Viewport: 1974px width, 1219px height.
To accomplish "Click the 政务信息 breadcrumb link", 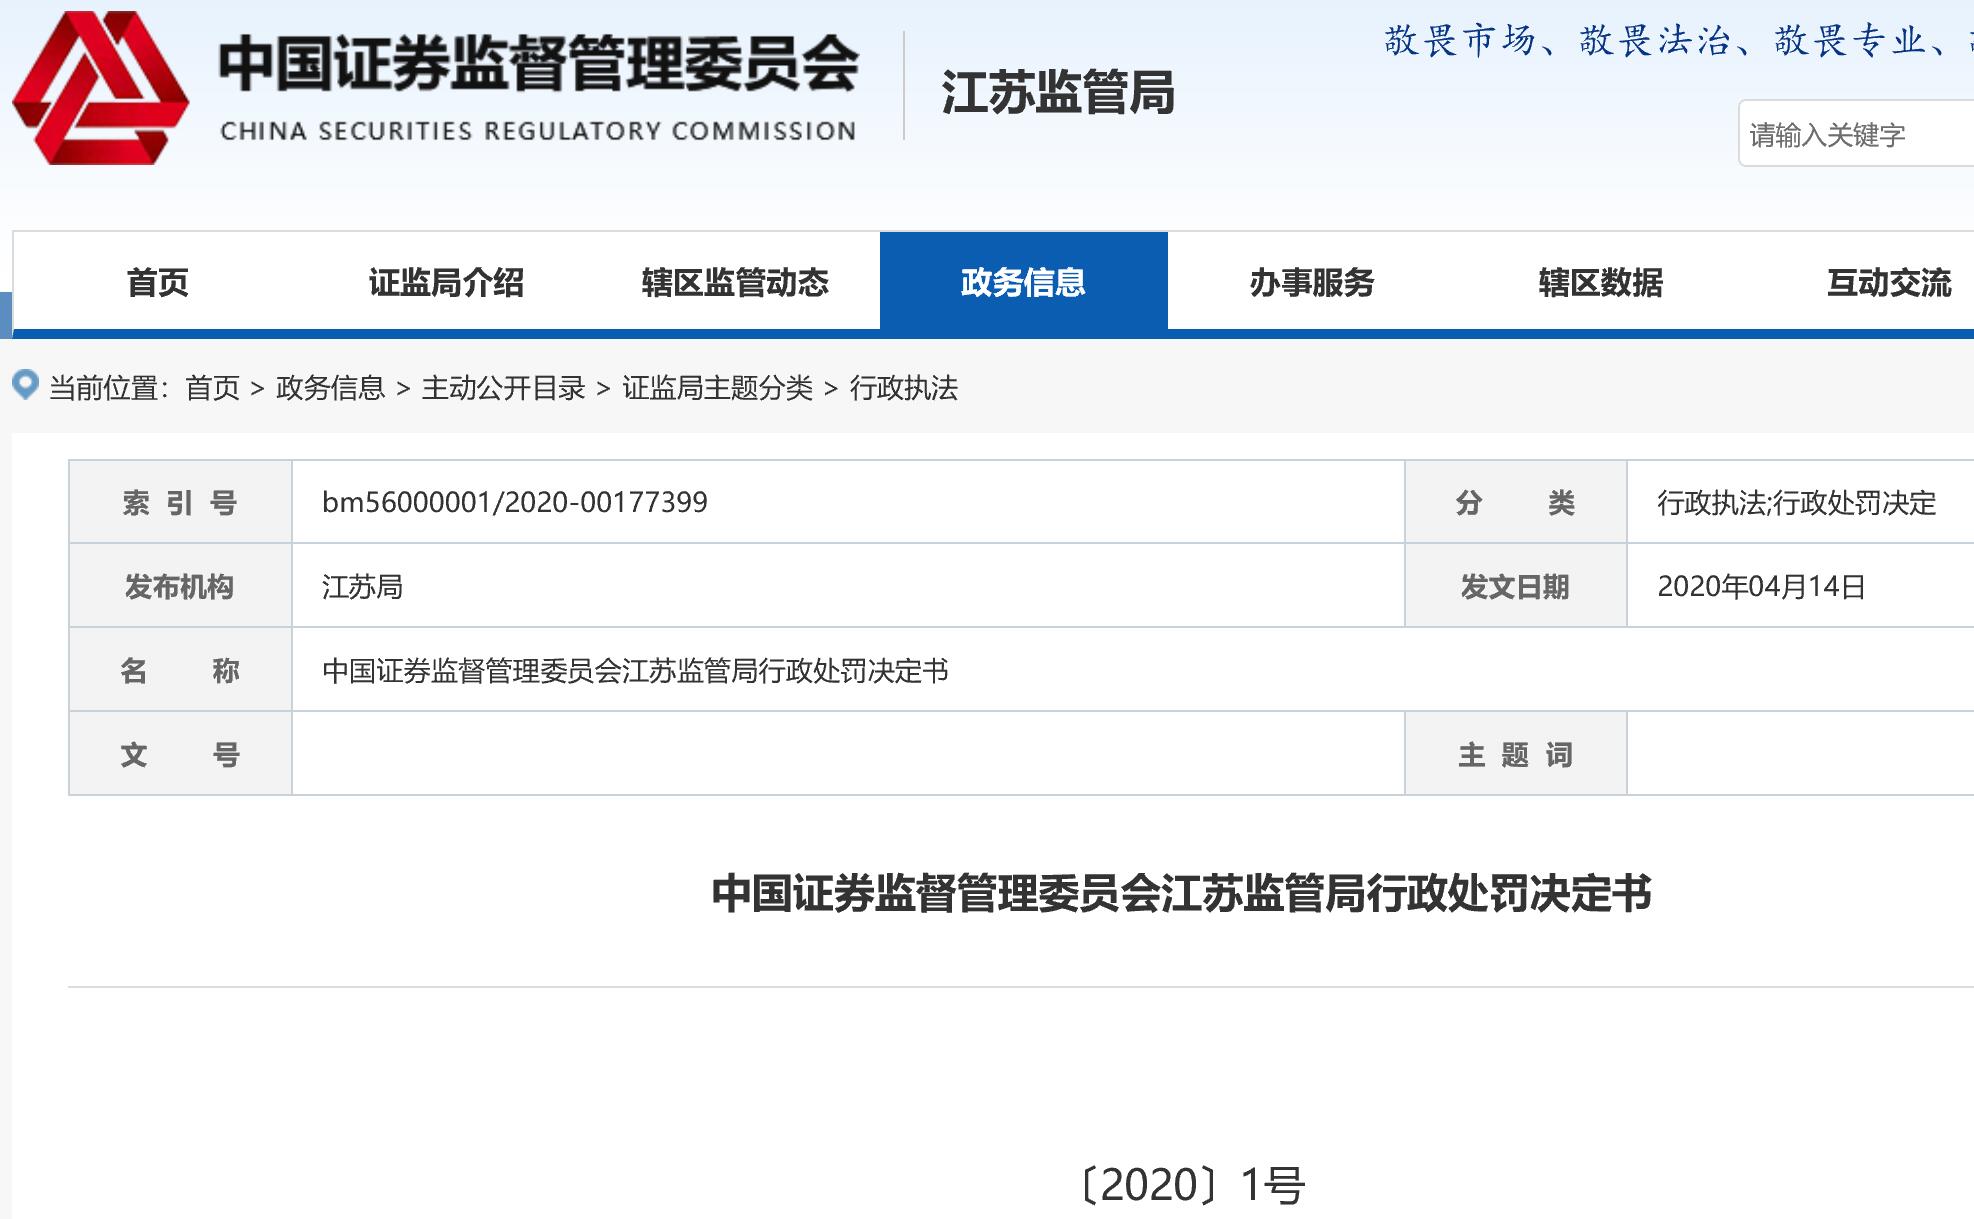I will pos(330,388).
